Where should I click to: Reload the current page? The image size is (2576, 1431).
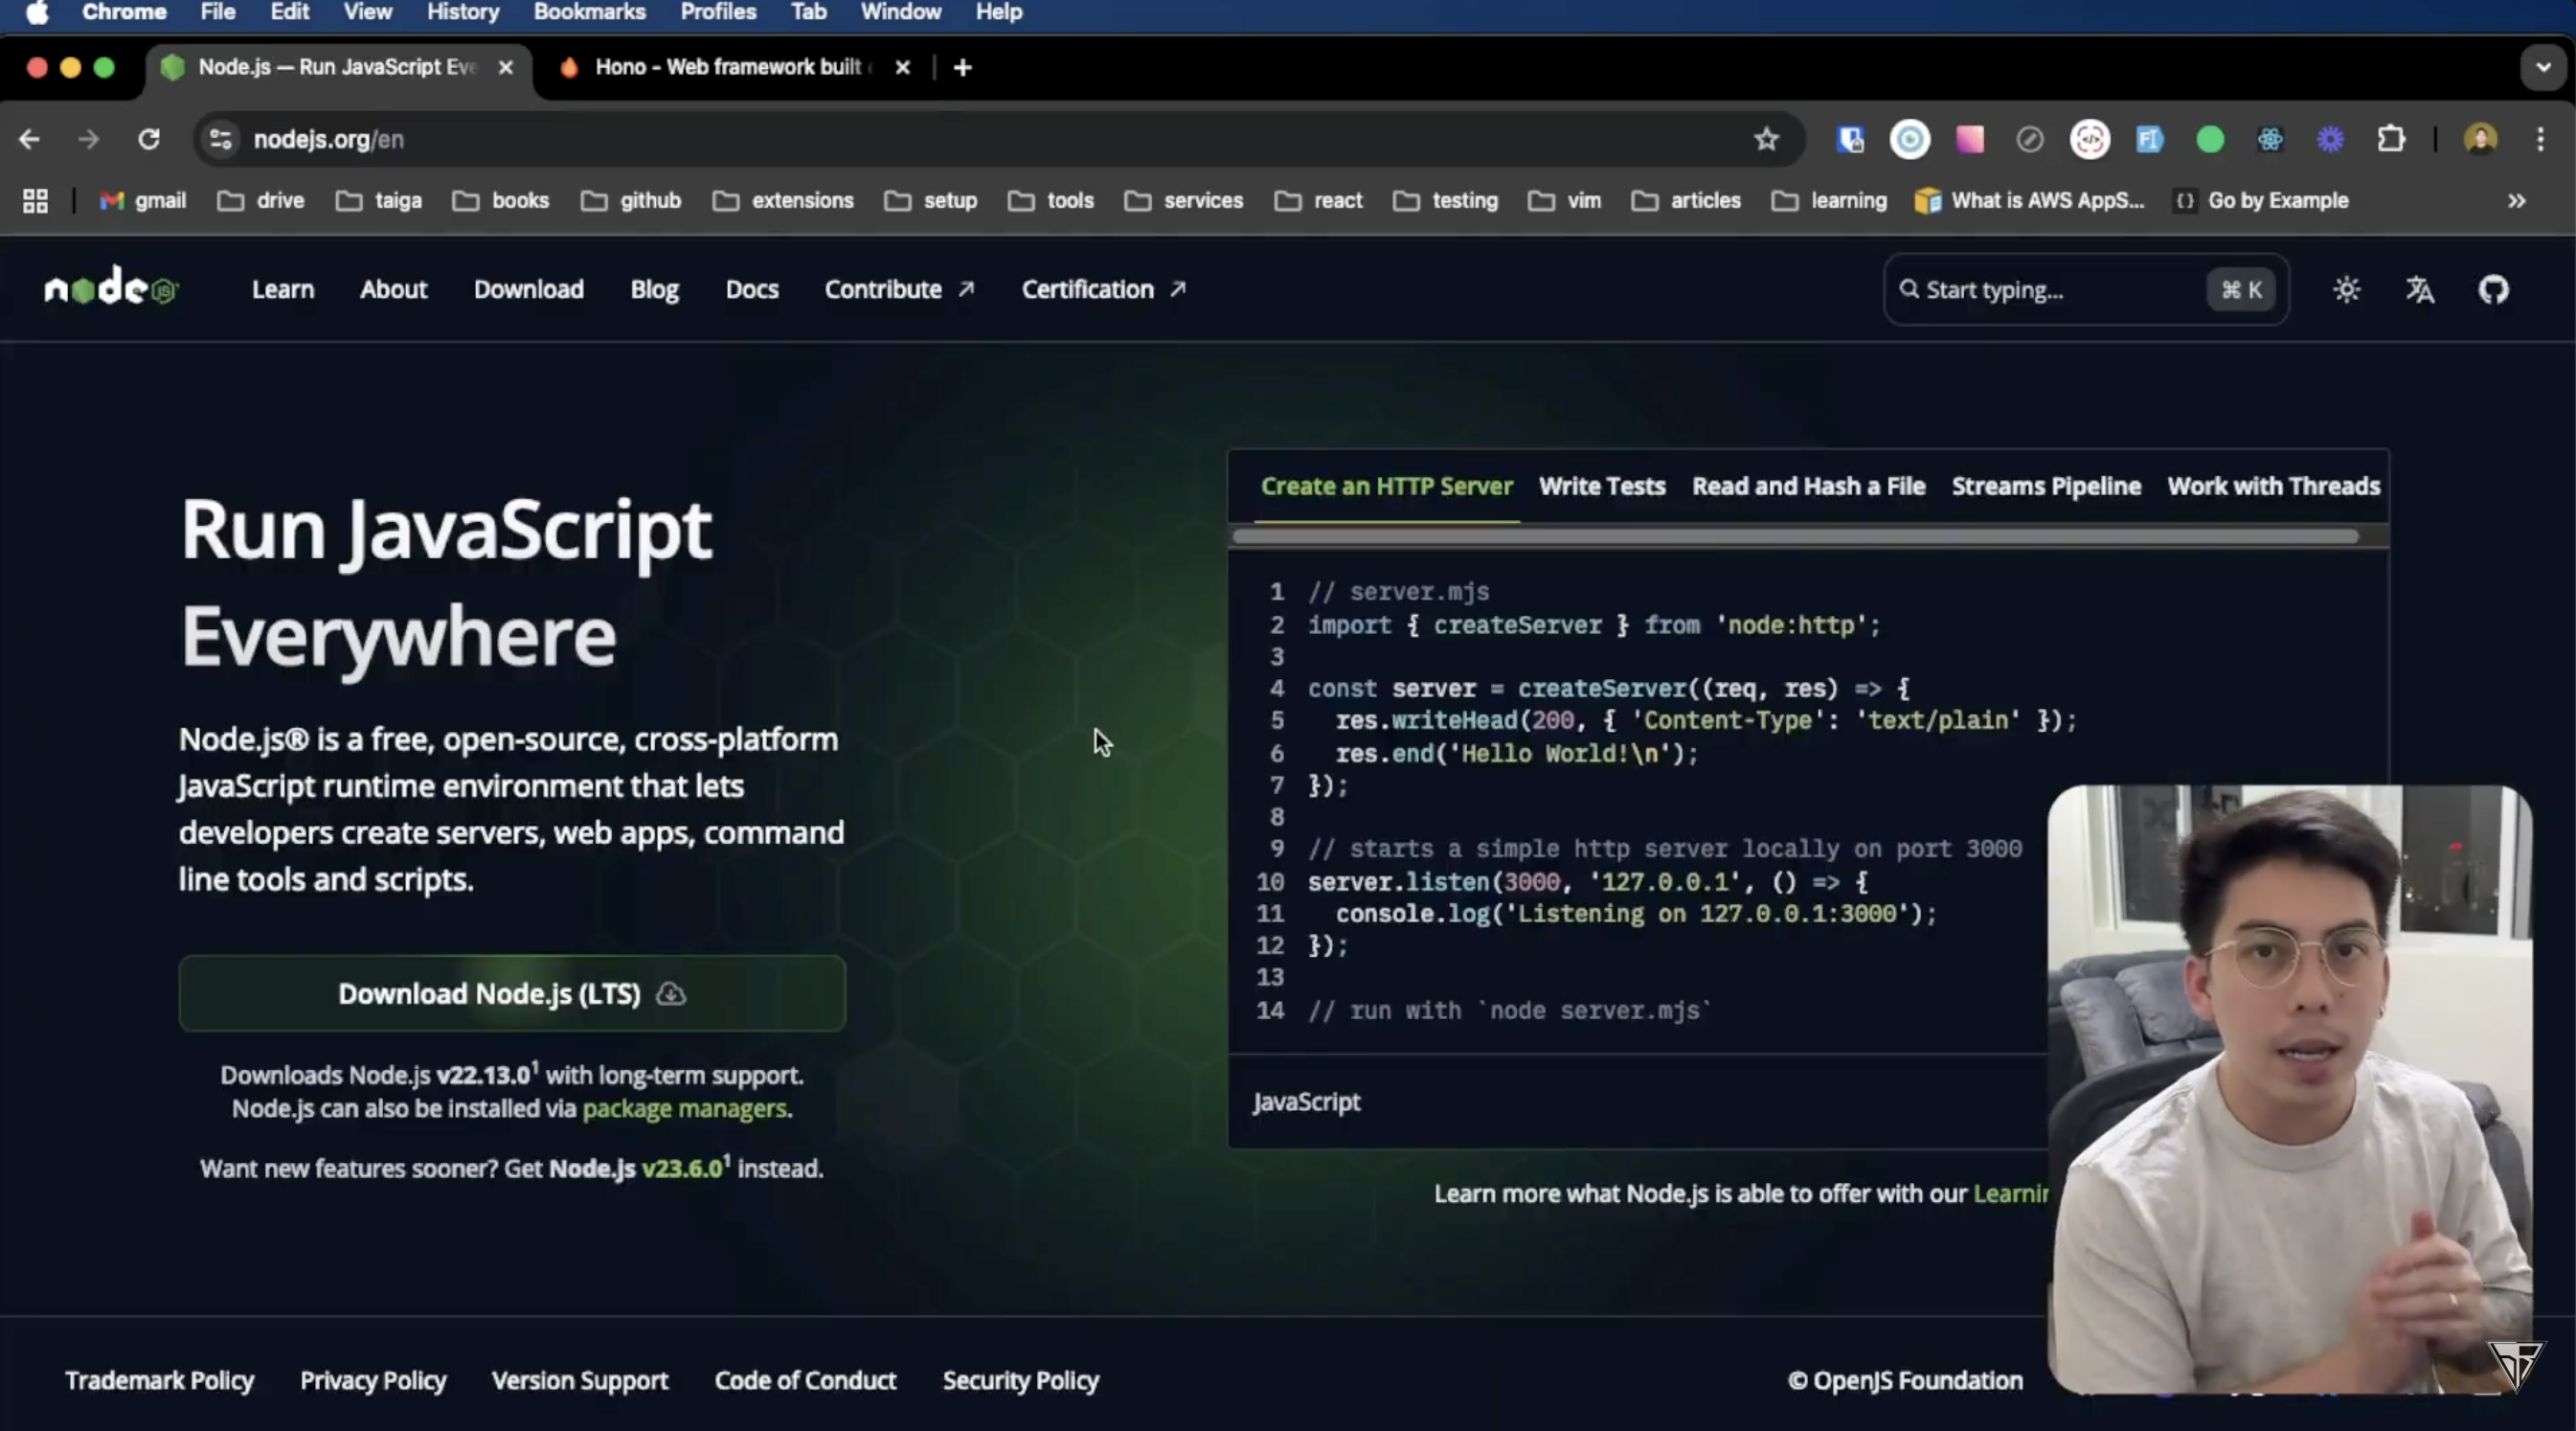point(149,139)
